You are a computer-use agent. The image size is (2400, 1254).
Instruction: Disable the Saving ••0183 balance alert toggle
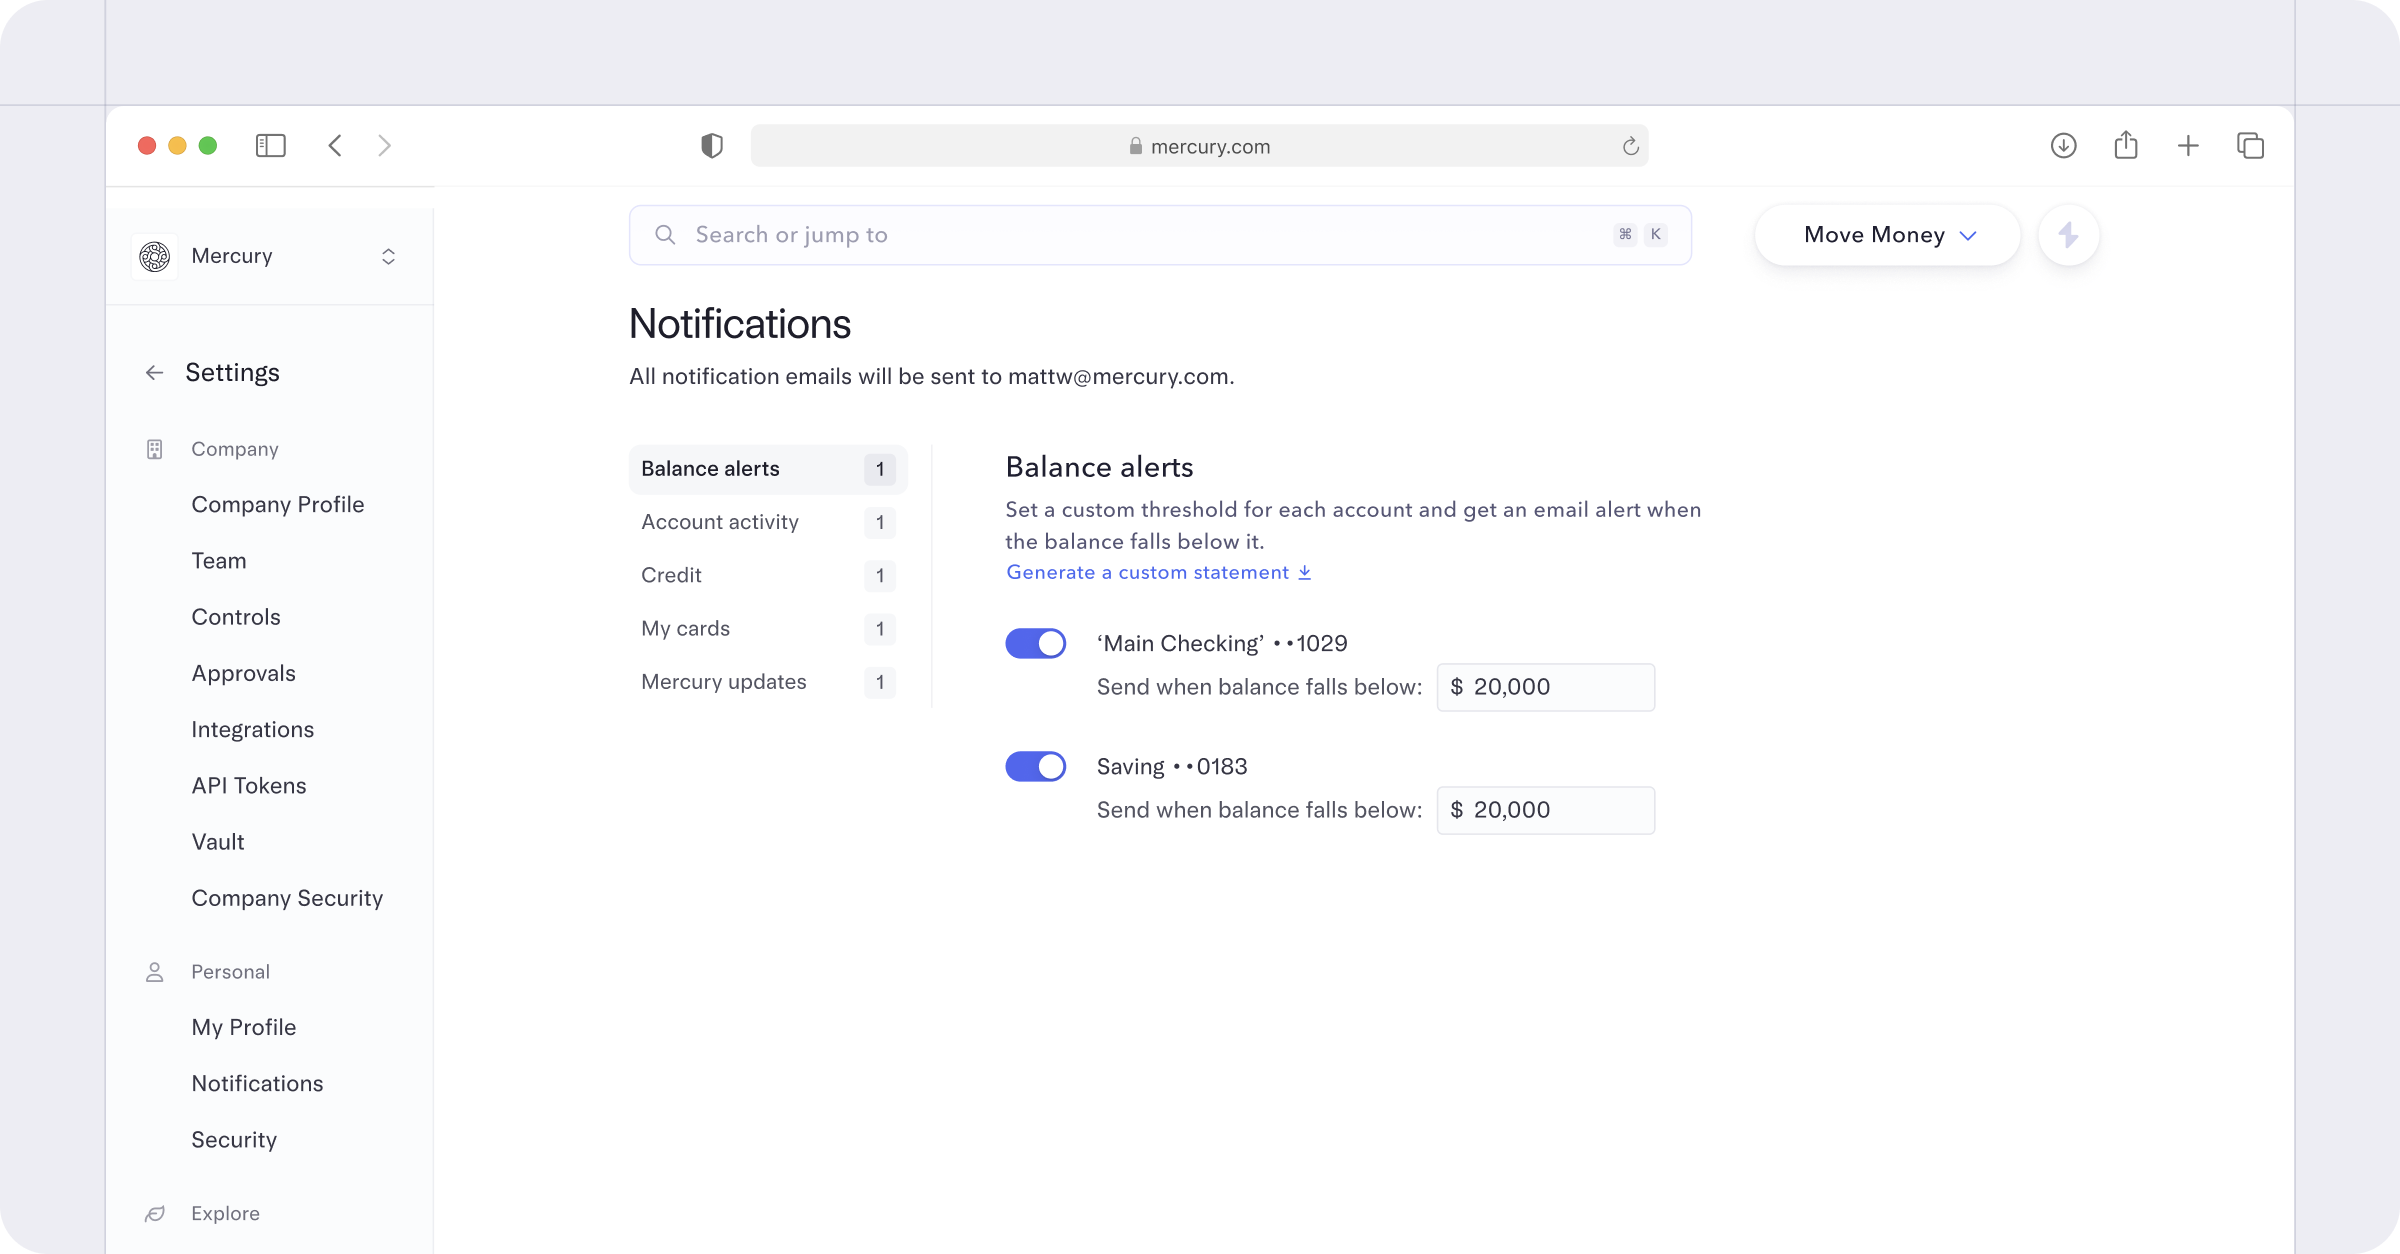coord(1036,767)
